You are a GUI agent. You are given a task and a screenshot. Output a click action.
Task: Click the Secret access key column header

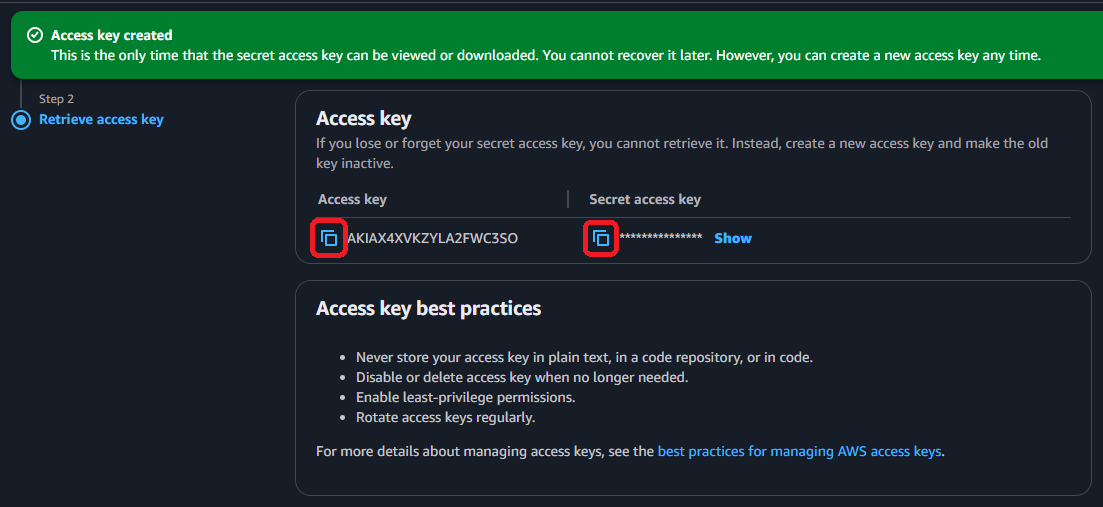pos(645,199)
